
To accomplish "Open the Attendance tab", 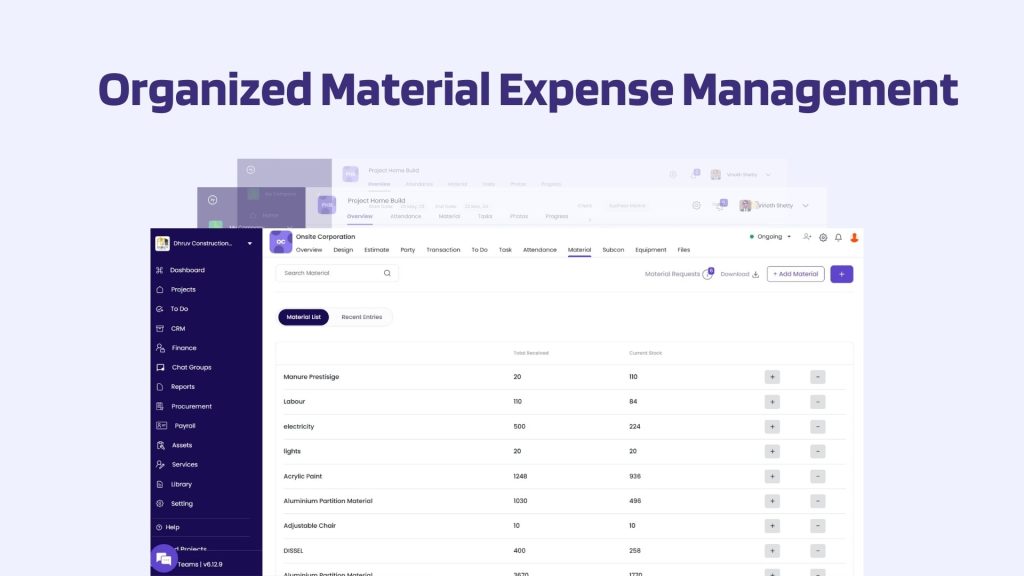I will (x=539, y=250).
